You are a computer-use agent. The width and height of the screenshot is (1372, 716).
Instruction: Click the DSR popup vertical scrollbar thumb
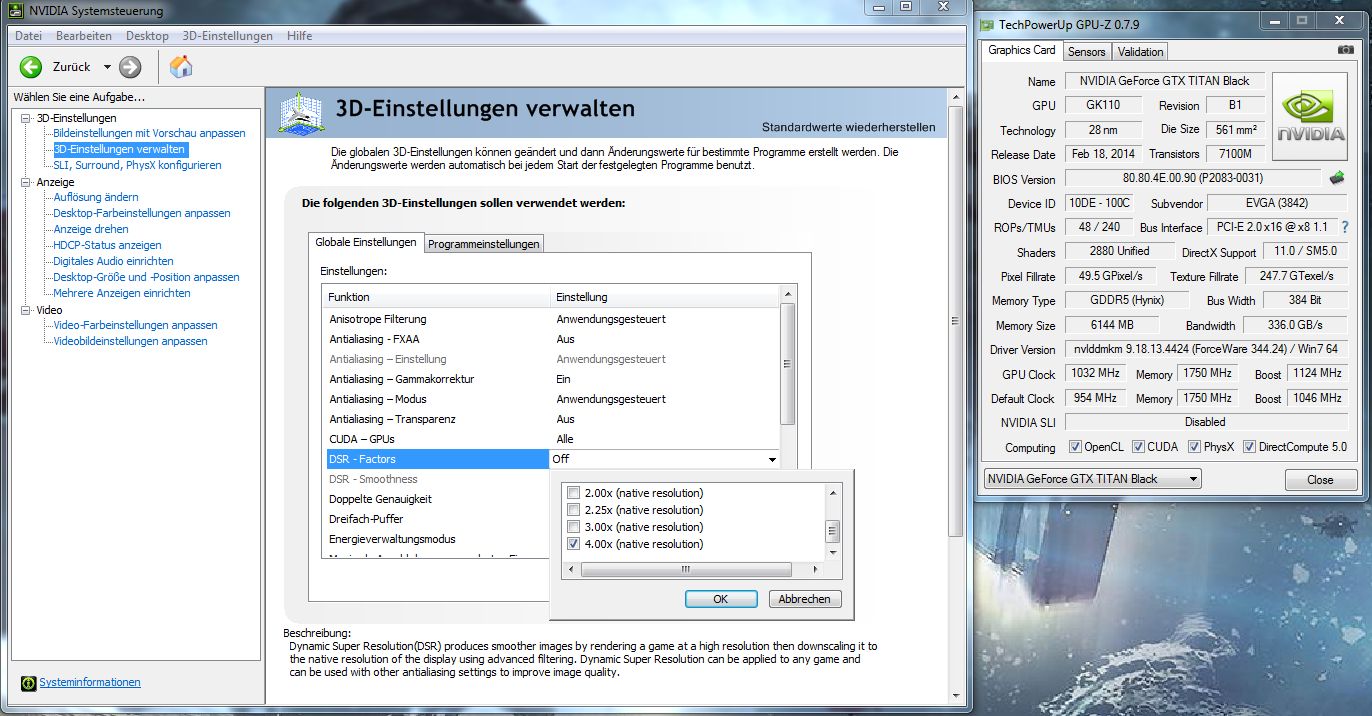pyautogui.click(x=832, y=531)
